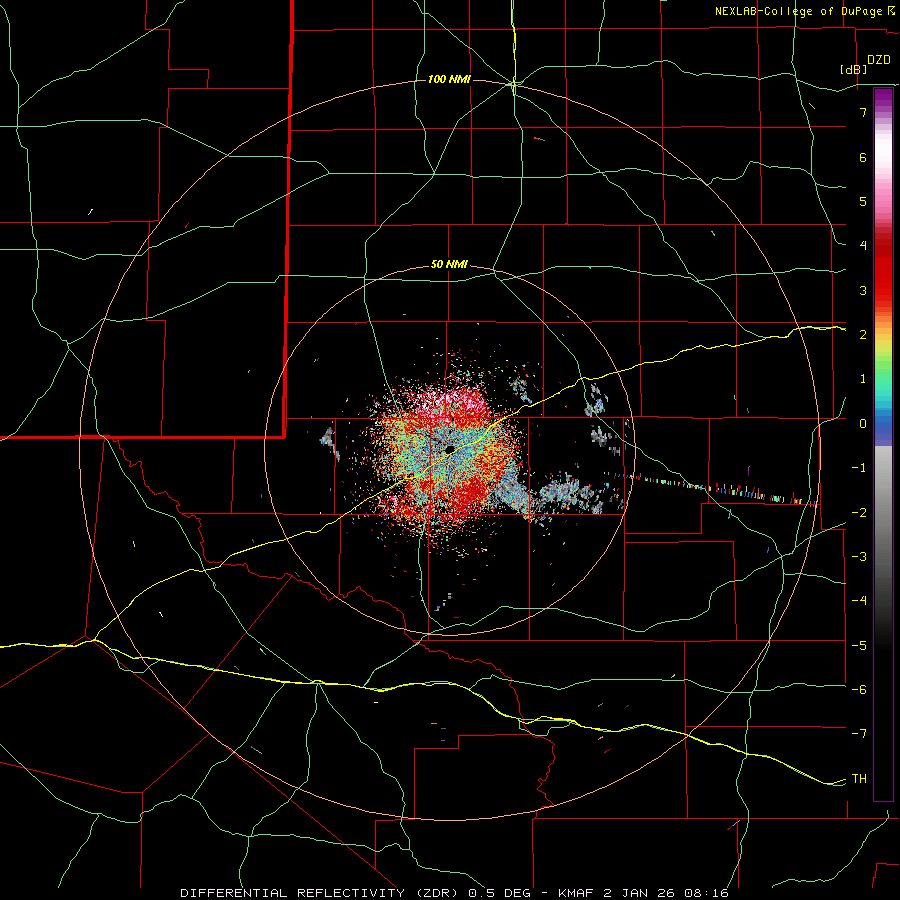Click the 7 dB scale label
This screenshot has height=900, width=900.
click(863, 112)
